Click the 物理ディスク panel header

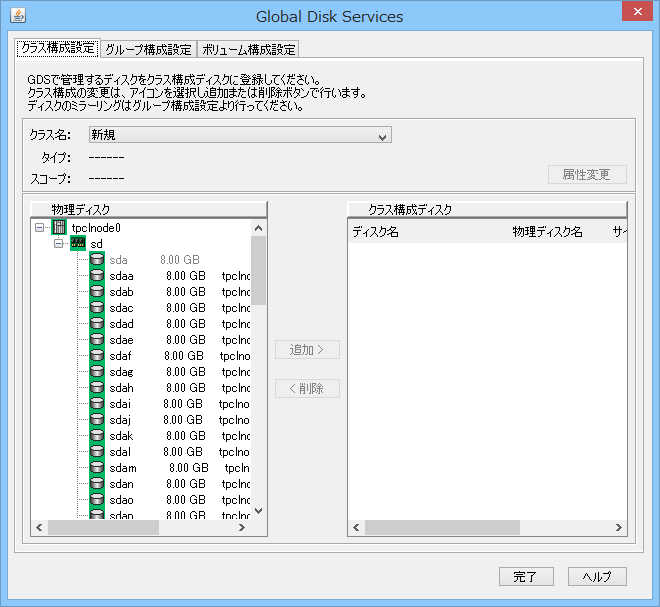point(149,209)
